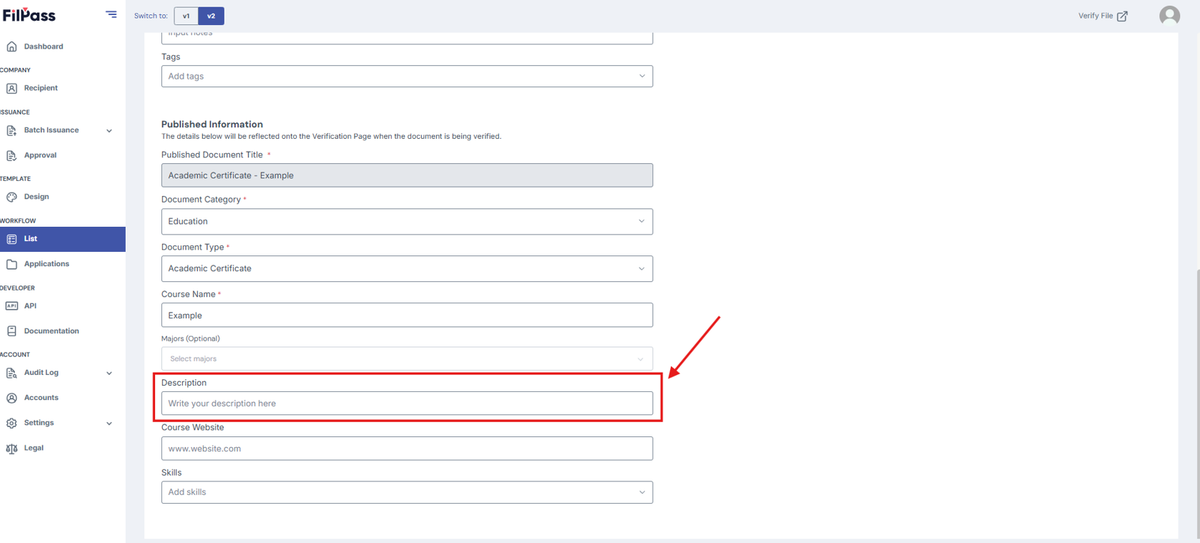Open the Tags dropdown

(x=407, y=76)
